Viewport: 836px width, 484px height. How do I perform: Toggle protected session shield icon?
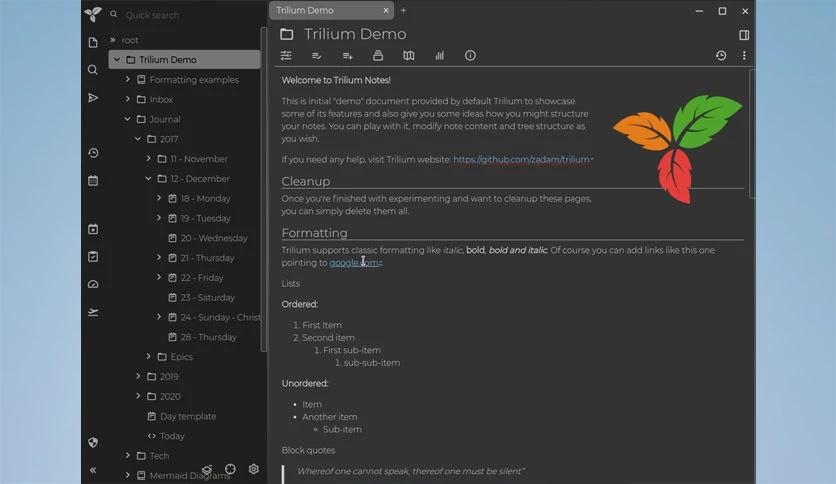(93, 442)
